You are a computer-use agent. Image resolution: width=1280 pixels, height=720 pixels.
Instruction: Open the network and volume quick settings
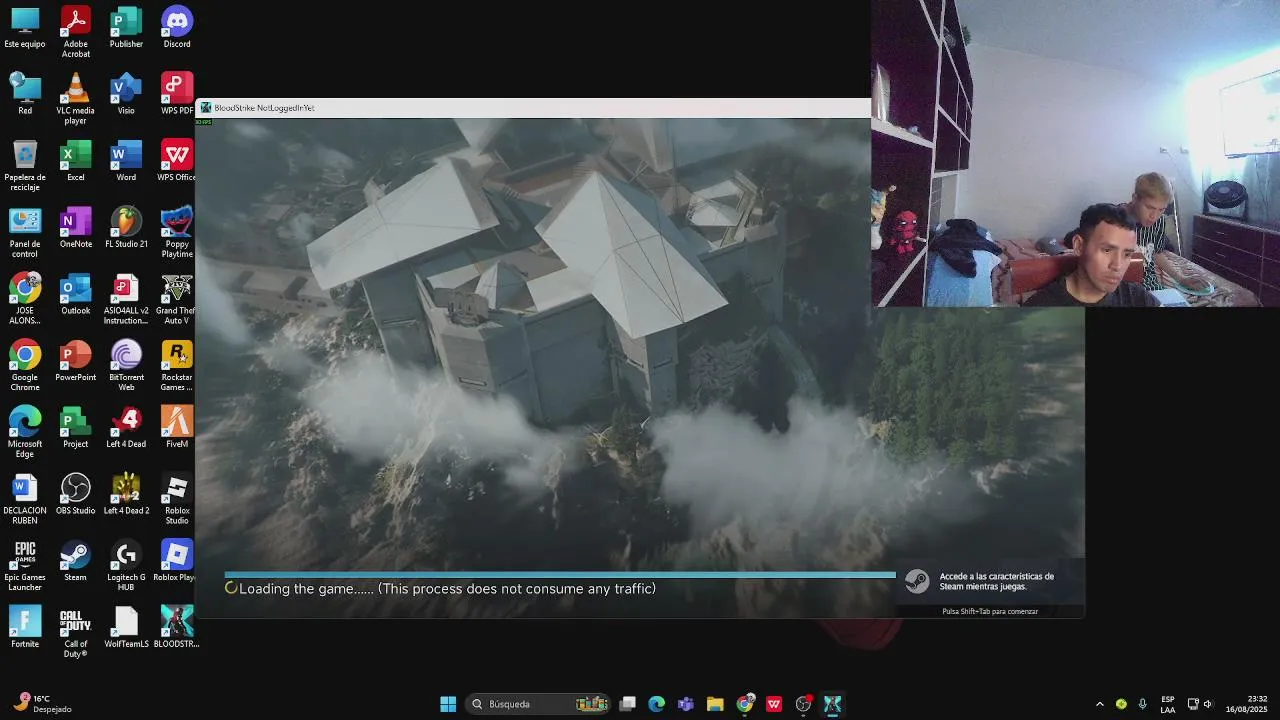point(1200,704)
